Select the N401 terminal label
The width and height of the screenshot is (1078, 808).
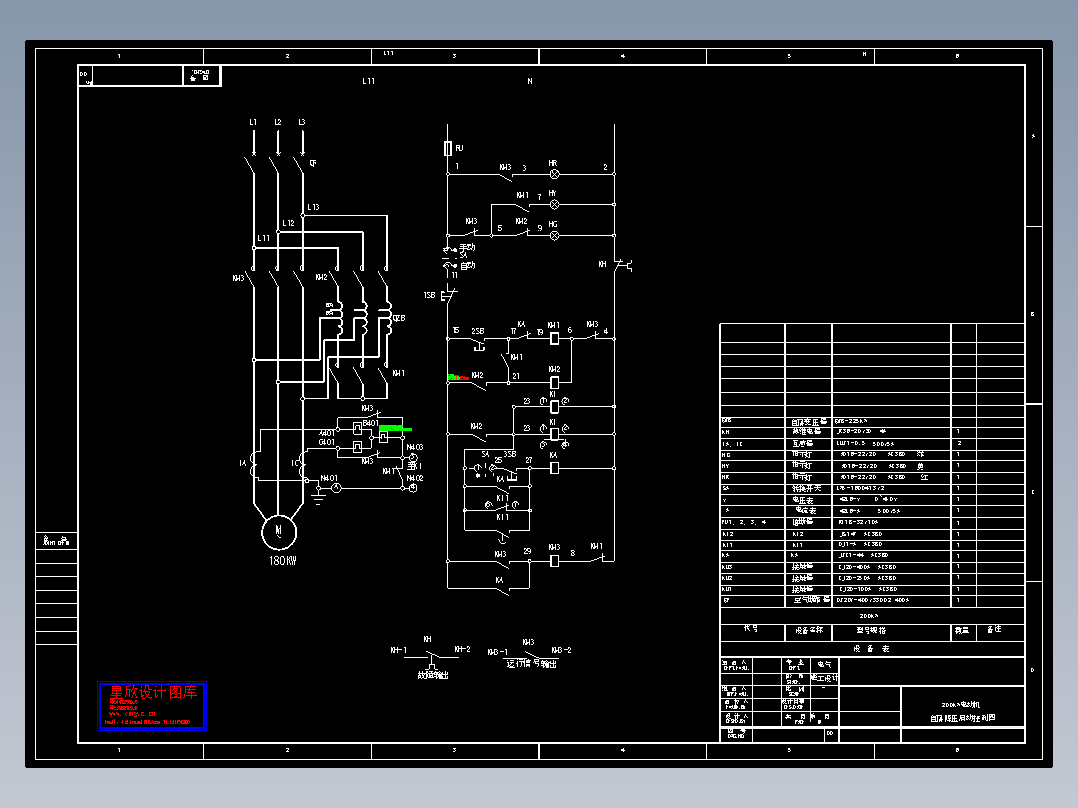pyautogui.click(x=329, y=478)
